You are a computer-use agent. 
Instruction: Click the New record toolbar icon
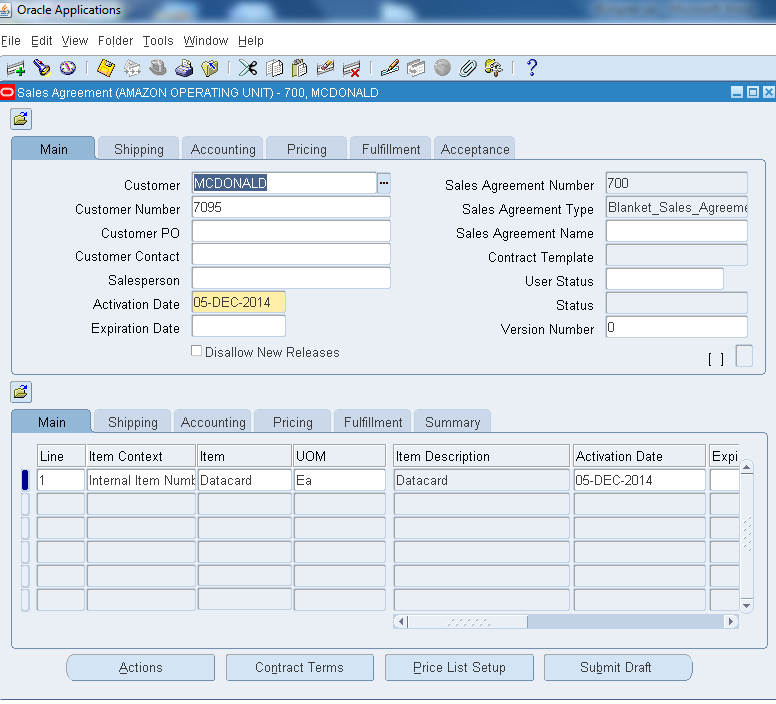15,68
